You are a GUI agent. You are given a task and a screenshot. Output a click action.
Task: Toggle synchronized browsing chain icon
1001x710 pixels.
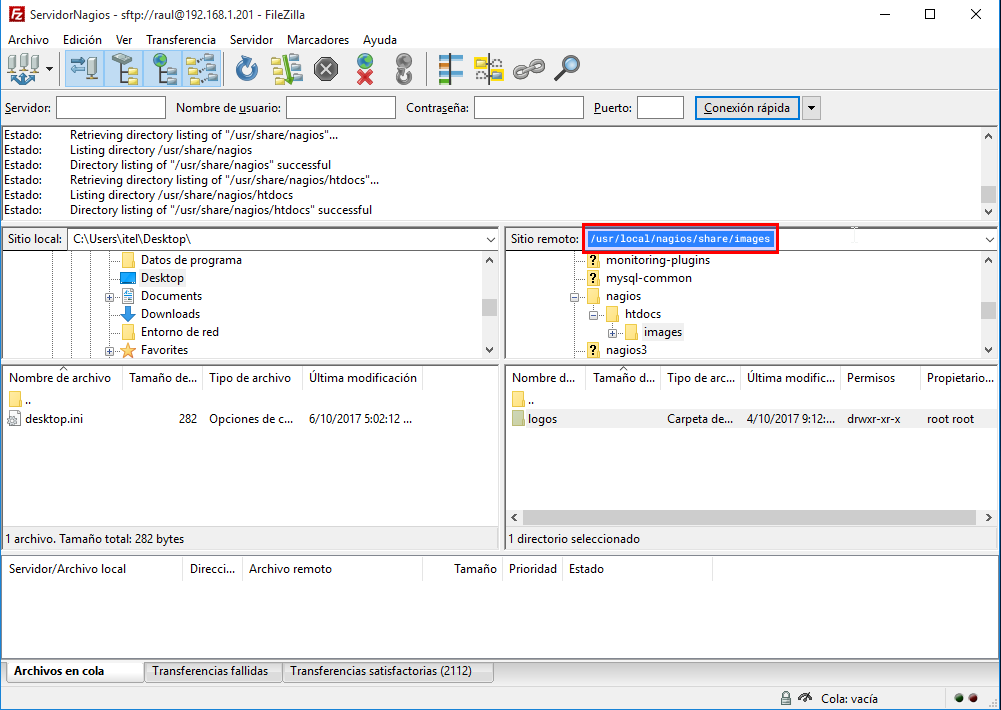(529, 68)
